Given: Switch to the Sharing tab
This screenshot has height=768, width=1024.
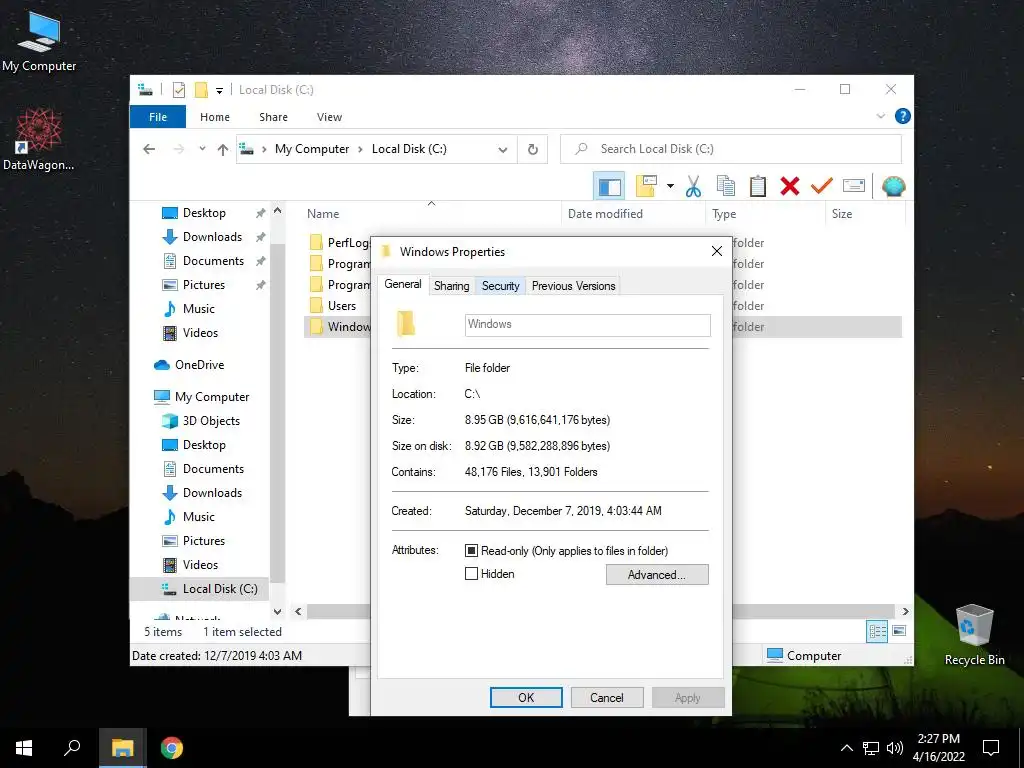Looking at the screenshot, I should coord(451,286).
